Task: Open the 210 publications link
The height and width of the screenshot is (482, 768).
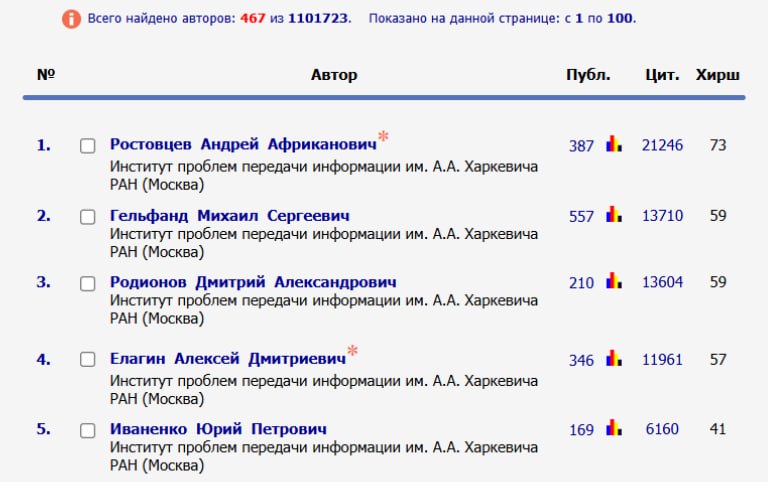Action: point(581,283)
